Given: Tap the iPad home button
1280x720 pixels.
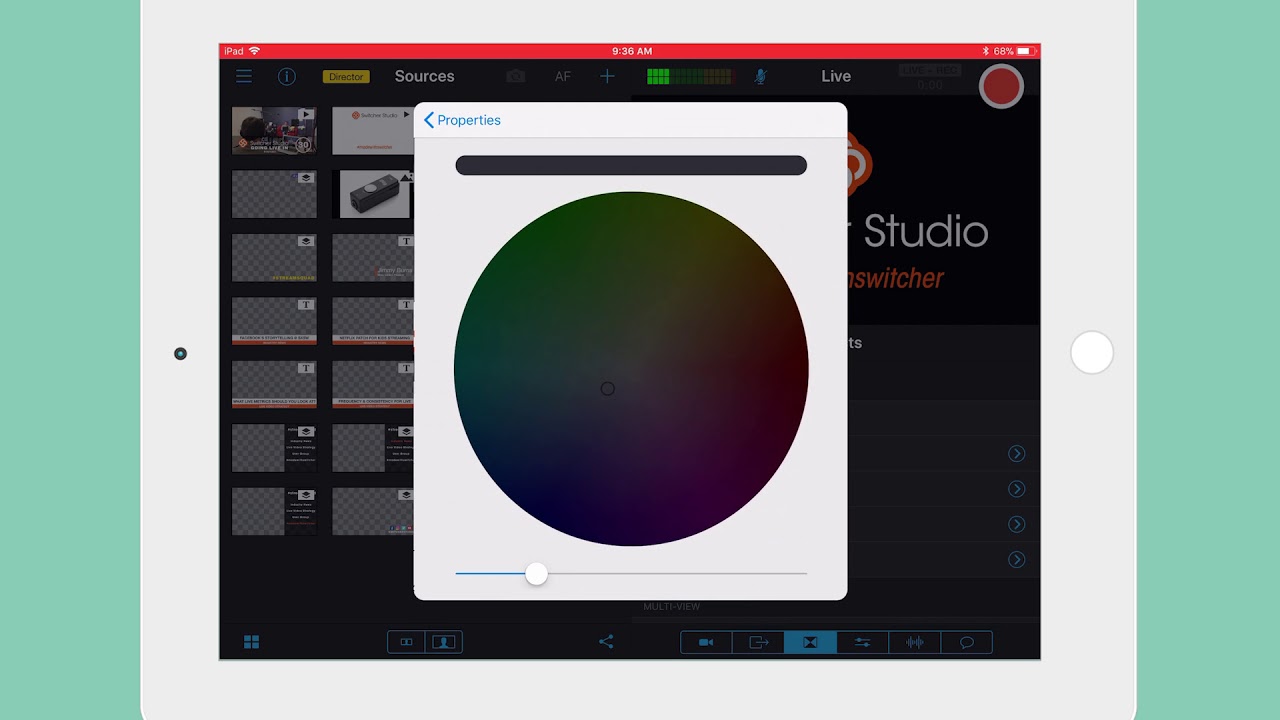Looking at the screenshot, I should pyautogui.click(x=1092, y=353).
